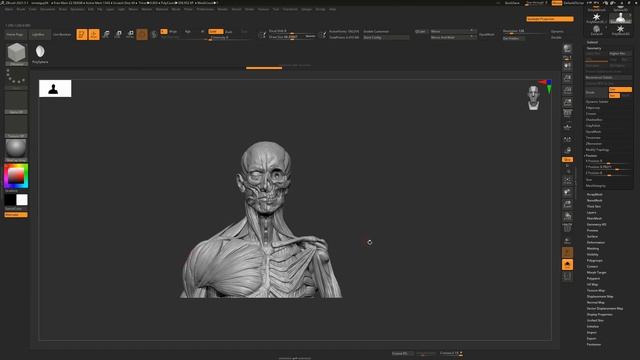The width and height of the screenshot is (640, 360).
Task: Click the color picker square
Action: 16,176
